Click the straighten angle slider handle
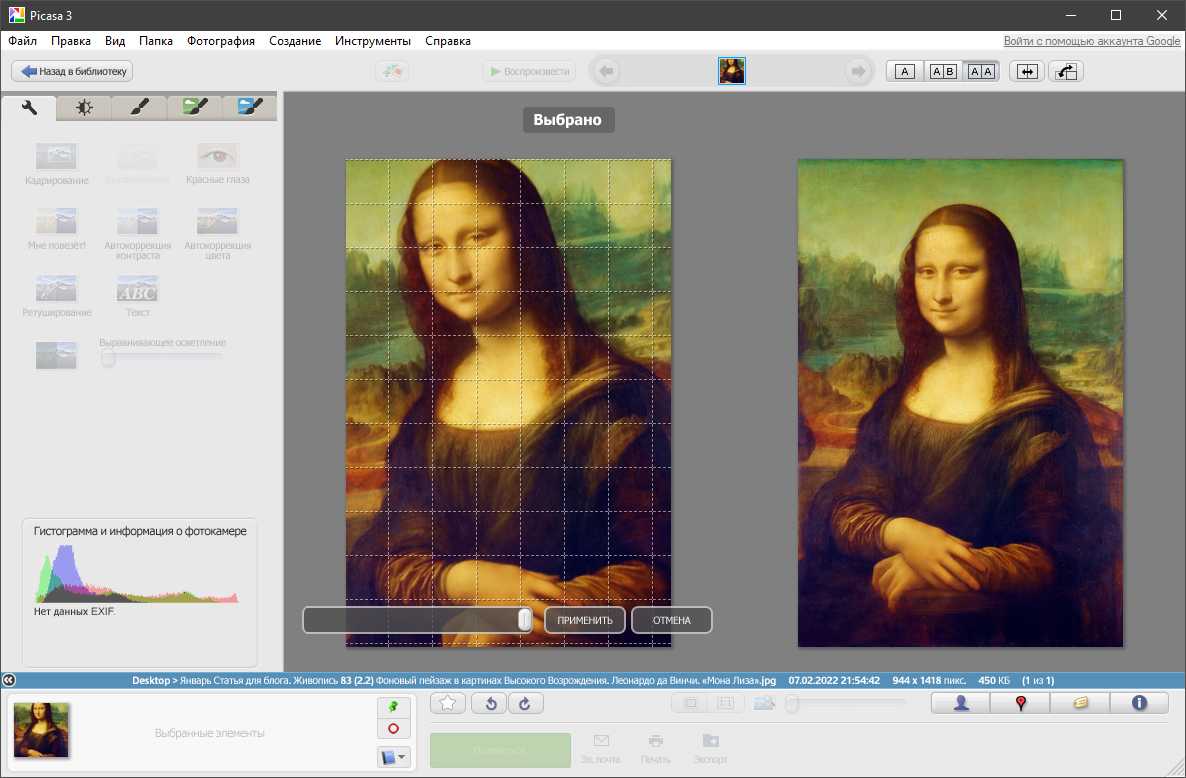 click(x=525, y=620)
